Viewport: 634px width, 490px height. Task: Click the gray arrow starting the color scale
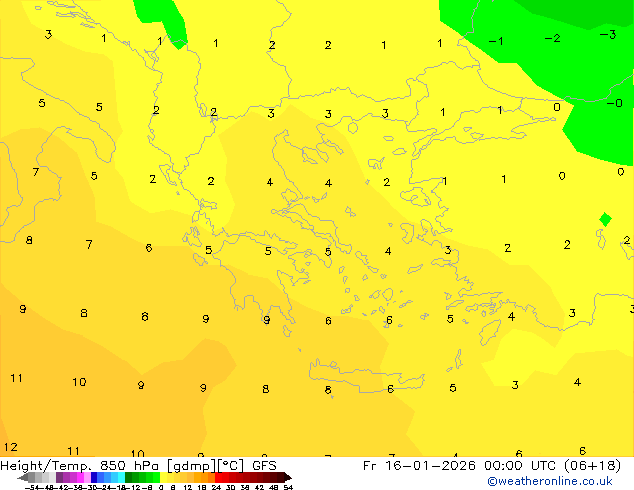(23, 477)
